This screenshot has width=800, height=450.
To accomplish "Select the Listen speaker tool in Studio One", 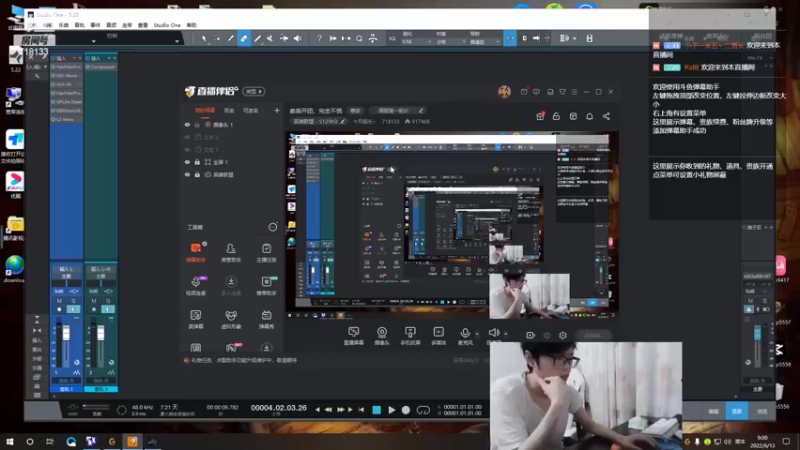I will coord(297,38).
